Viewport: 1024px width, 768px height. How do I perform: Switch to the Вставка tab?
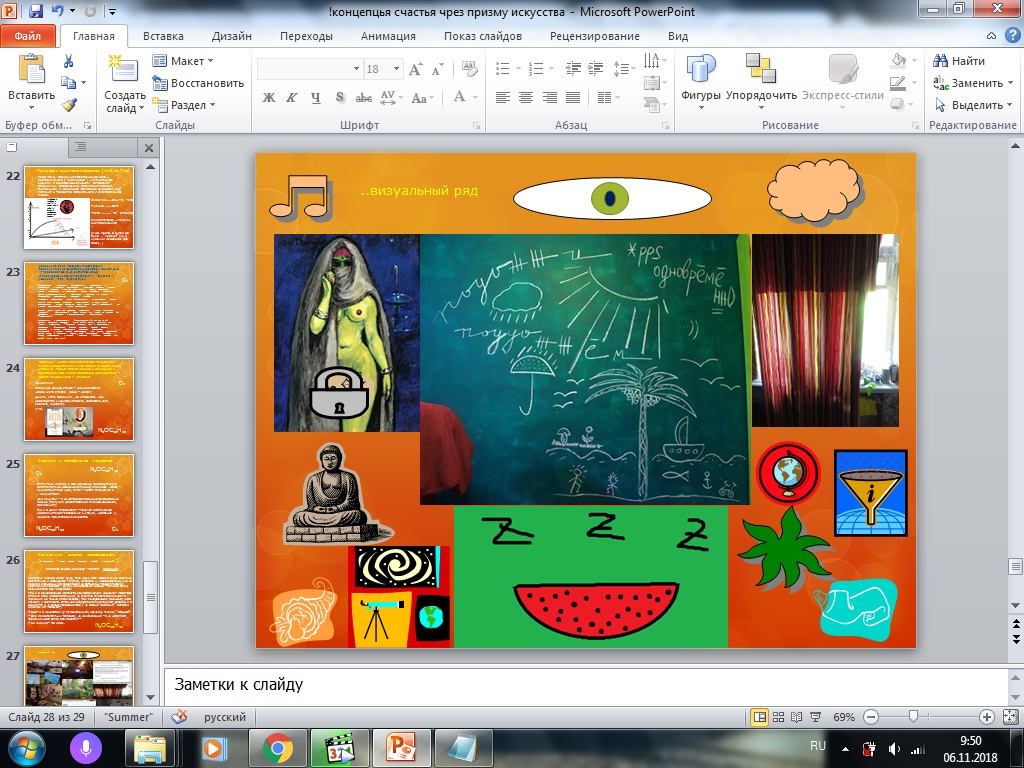pyautogui.click(x=163, y=36)
